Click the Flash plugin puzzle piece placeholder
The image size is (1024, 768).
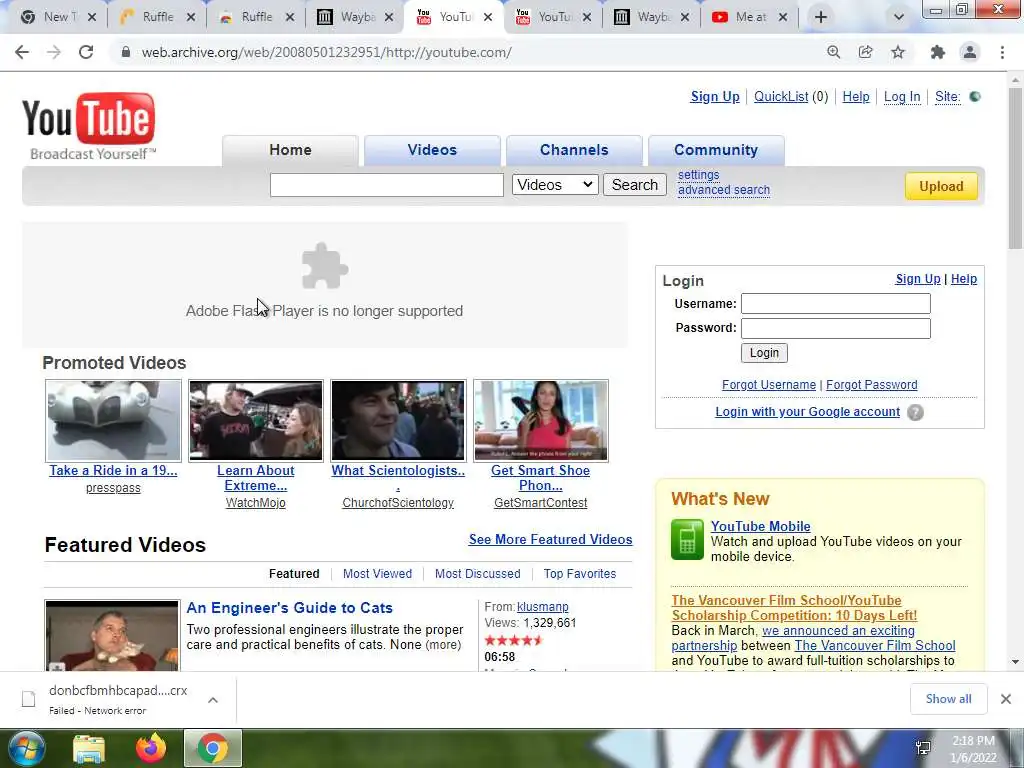[325, 266]
